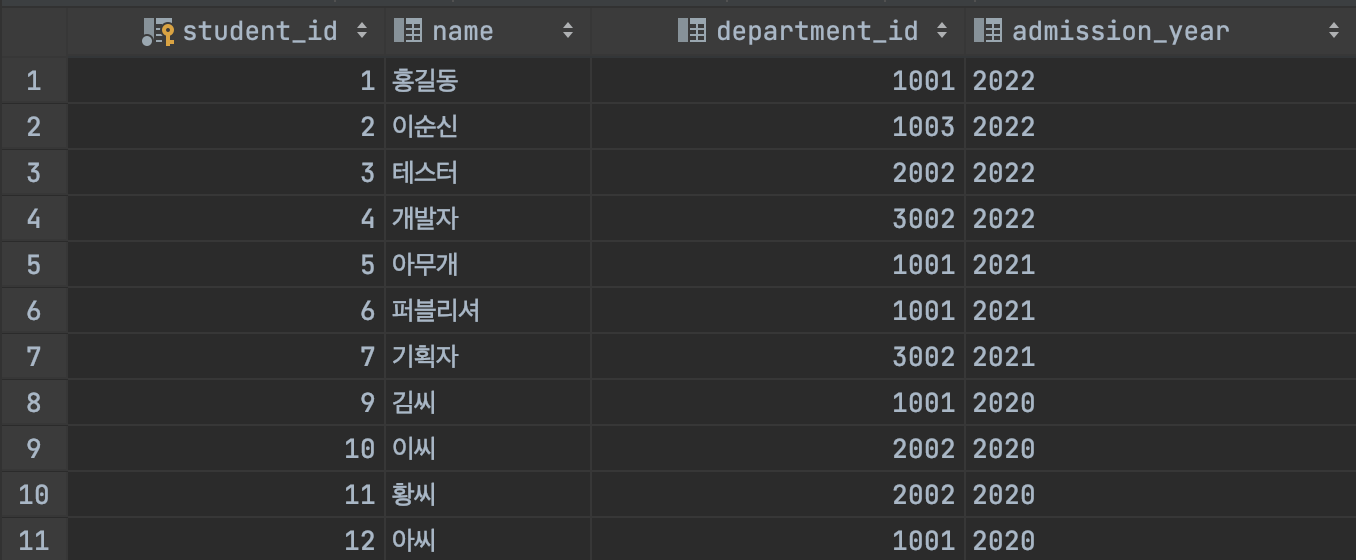This screenshot has height=560, width=1356.
Task: Select the name column header
Action: coord(488,31)
